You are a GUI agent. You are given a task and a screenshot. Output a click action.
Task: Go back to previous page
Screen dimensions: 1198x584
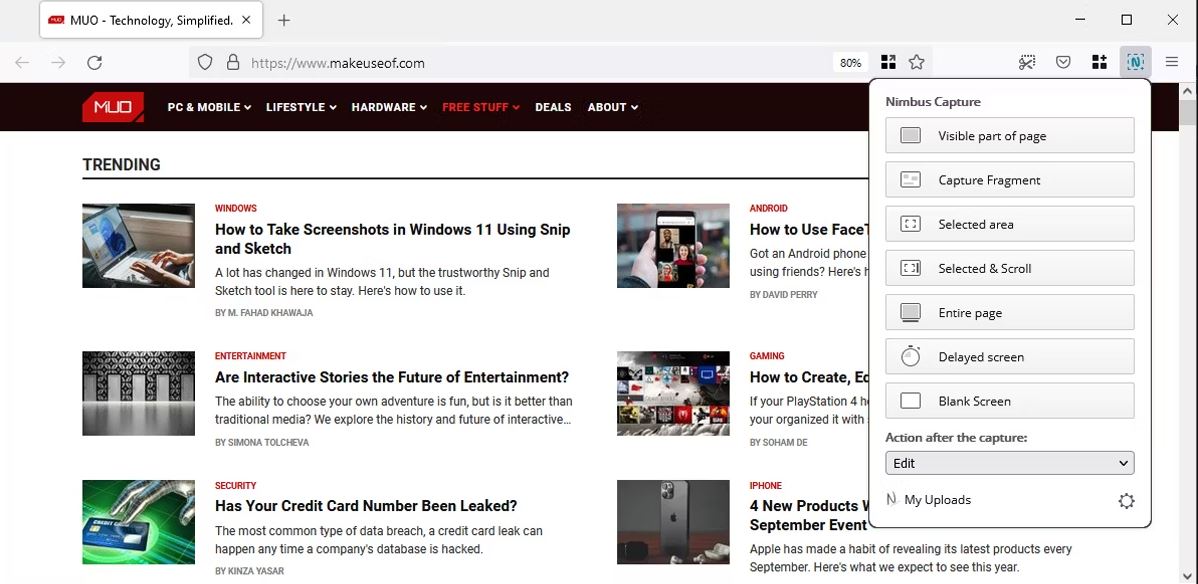click(x=22, y=63)
